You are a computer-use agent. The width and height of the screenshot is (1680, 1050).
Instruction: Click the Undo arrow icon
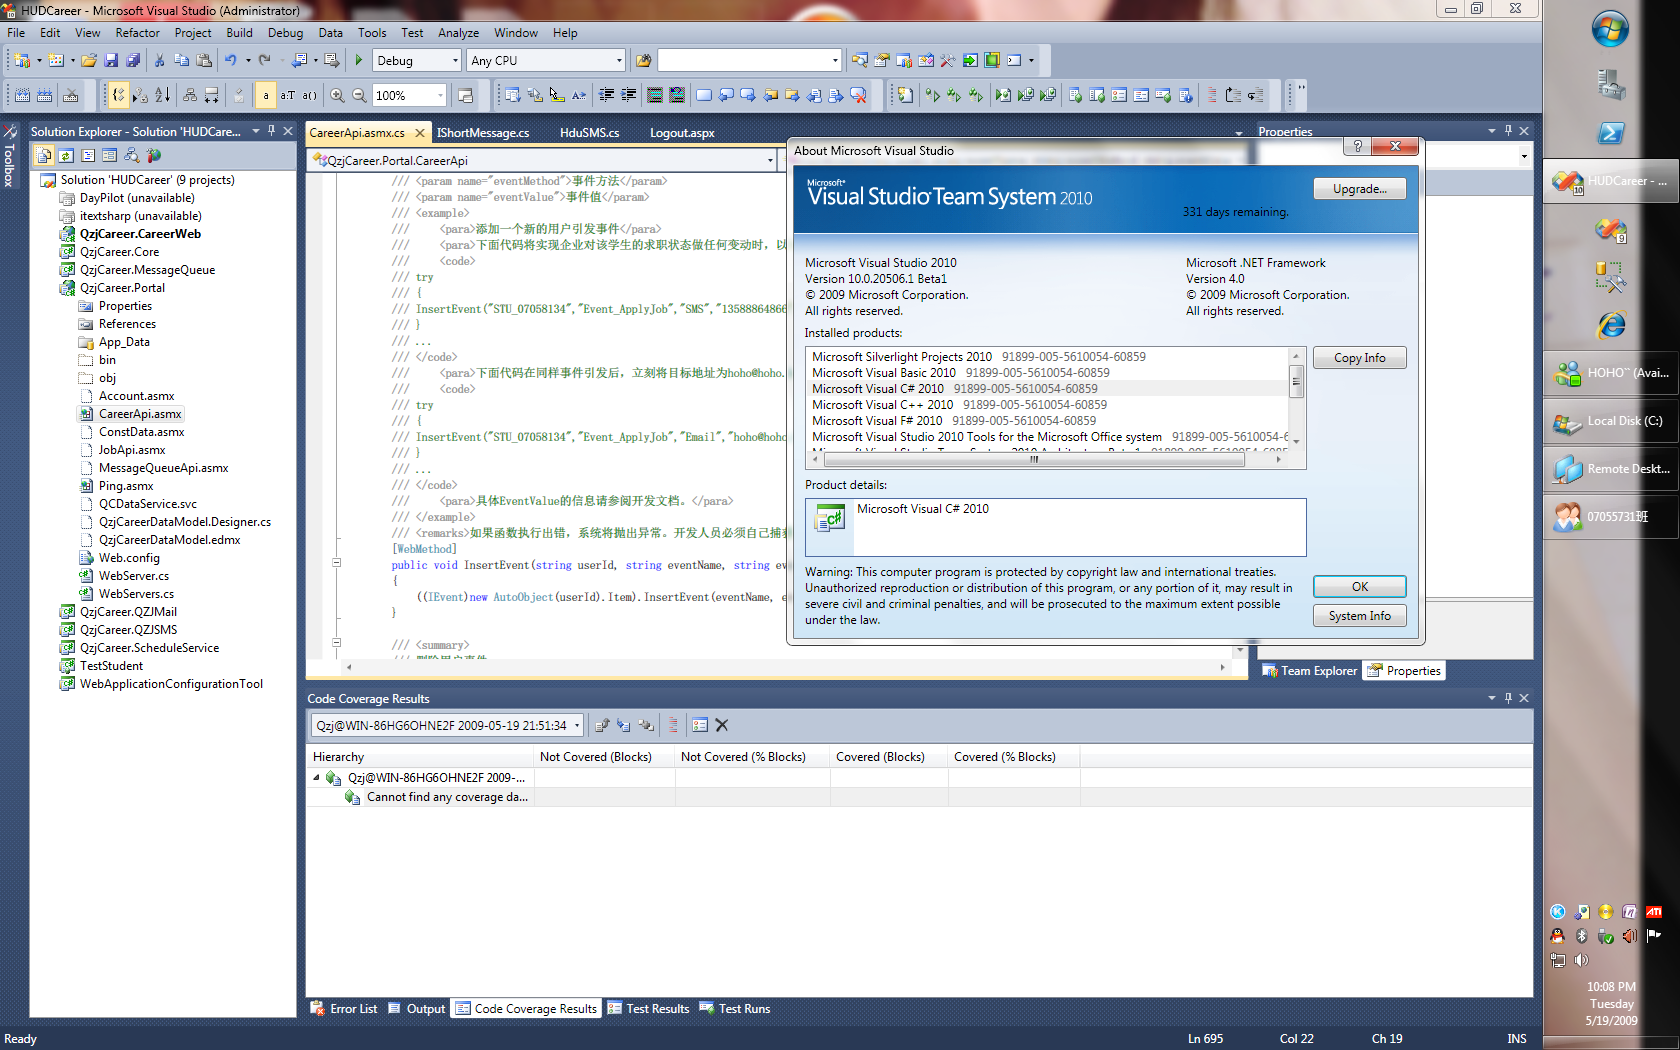tap(231, 60)
